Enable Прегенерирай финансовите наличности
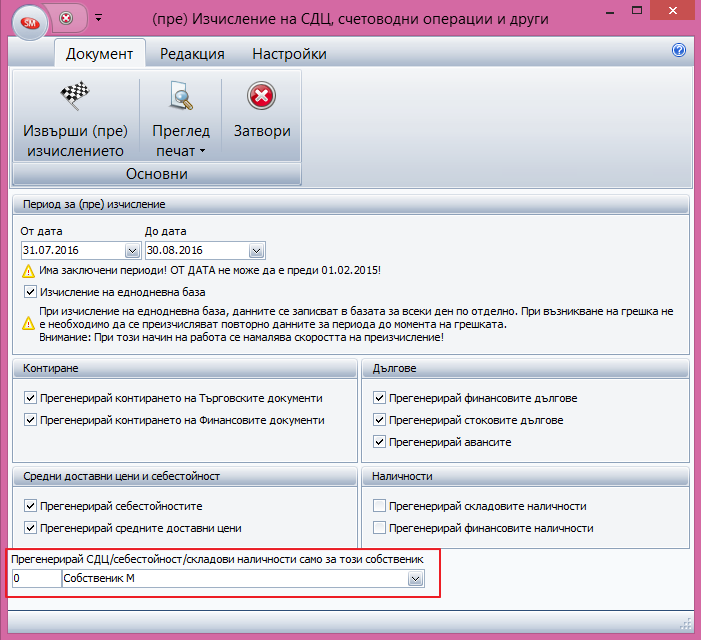Viewport: 701px width, 640px height. [379, 528]
